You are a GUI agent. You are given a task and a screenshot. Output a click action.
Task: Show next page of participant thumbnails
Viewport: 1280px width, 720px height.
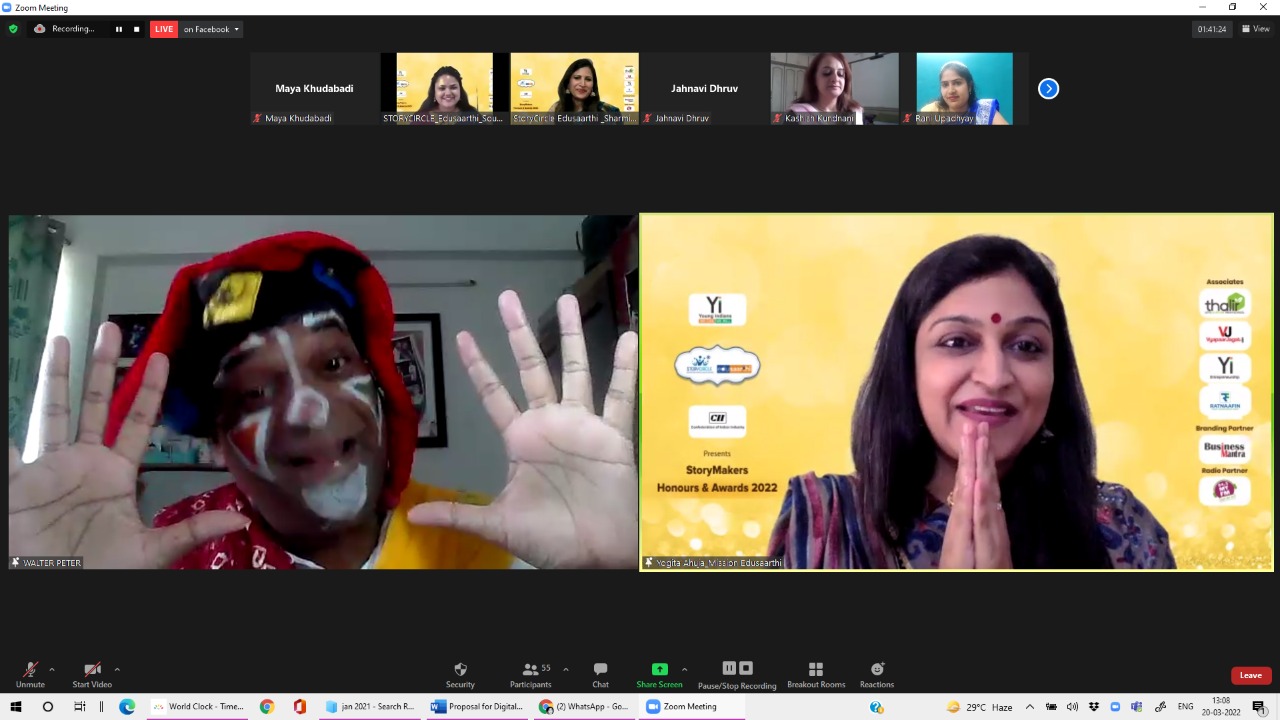click(1048, 89)
